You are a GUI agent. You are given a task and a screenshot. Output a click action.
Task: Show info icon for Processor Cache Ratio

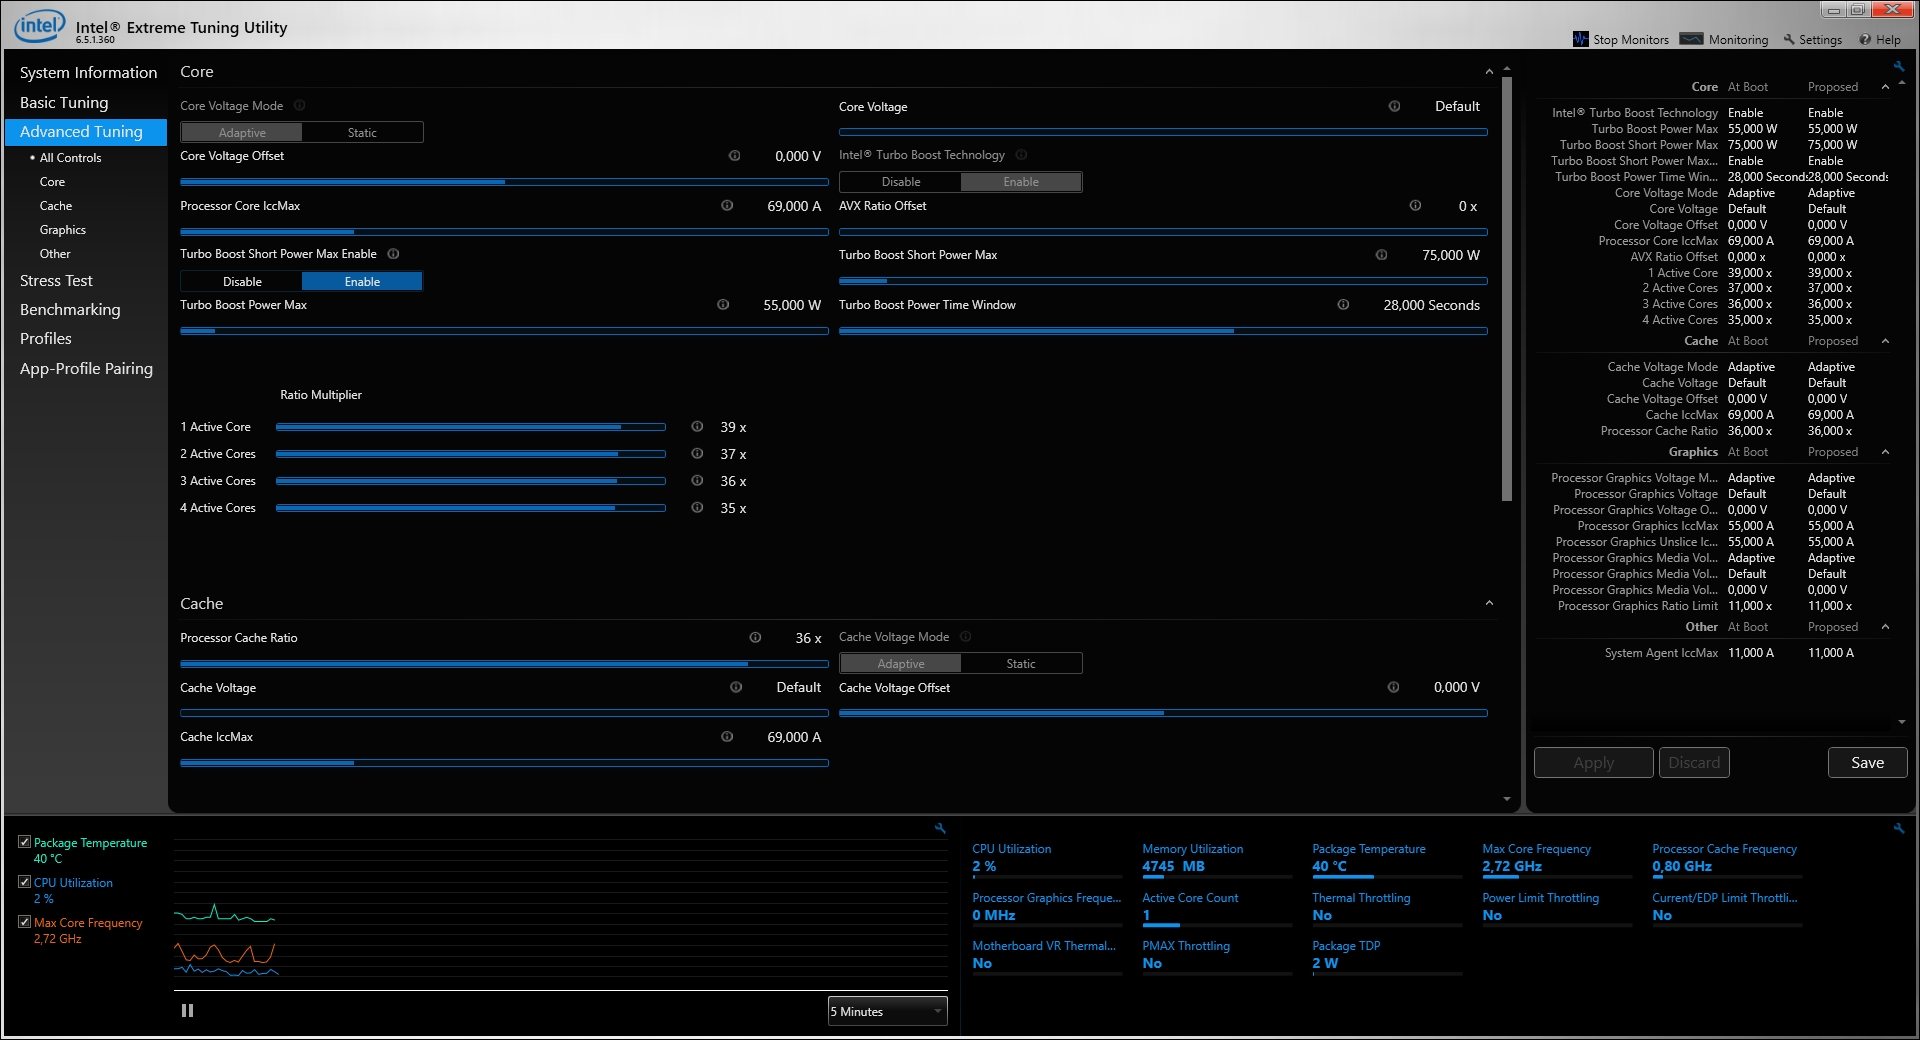point(755,638)
